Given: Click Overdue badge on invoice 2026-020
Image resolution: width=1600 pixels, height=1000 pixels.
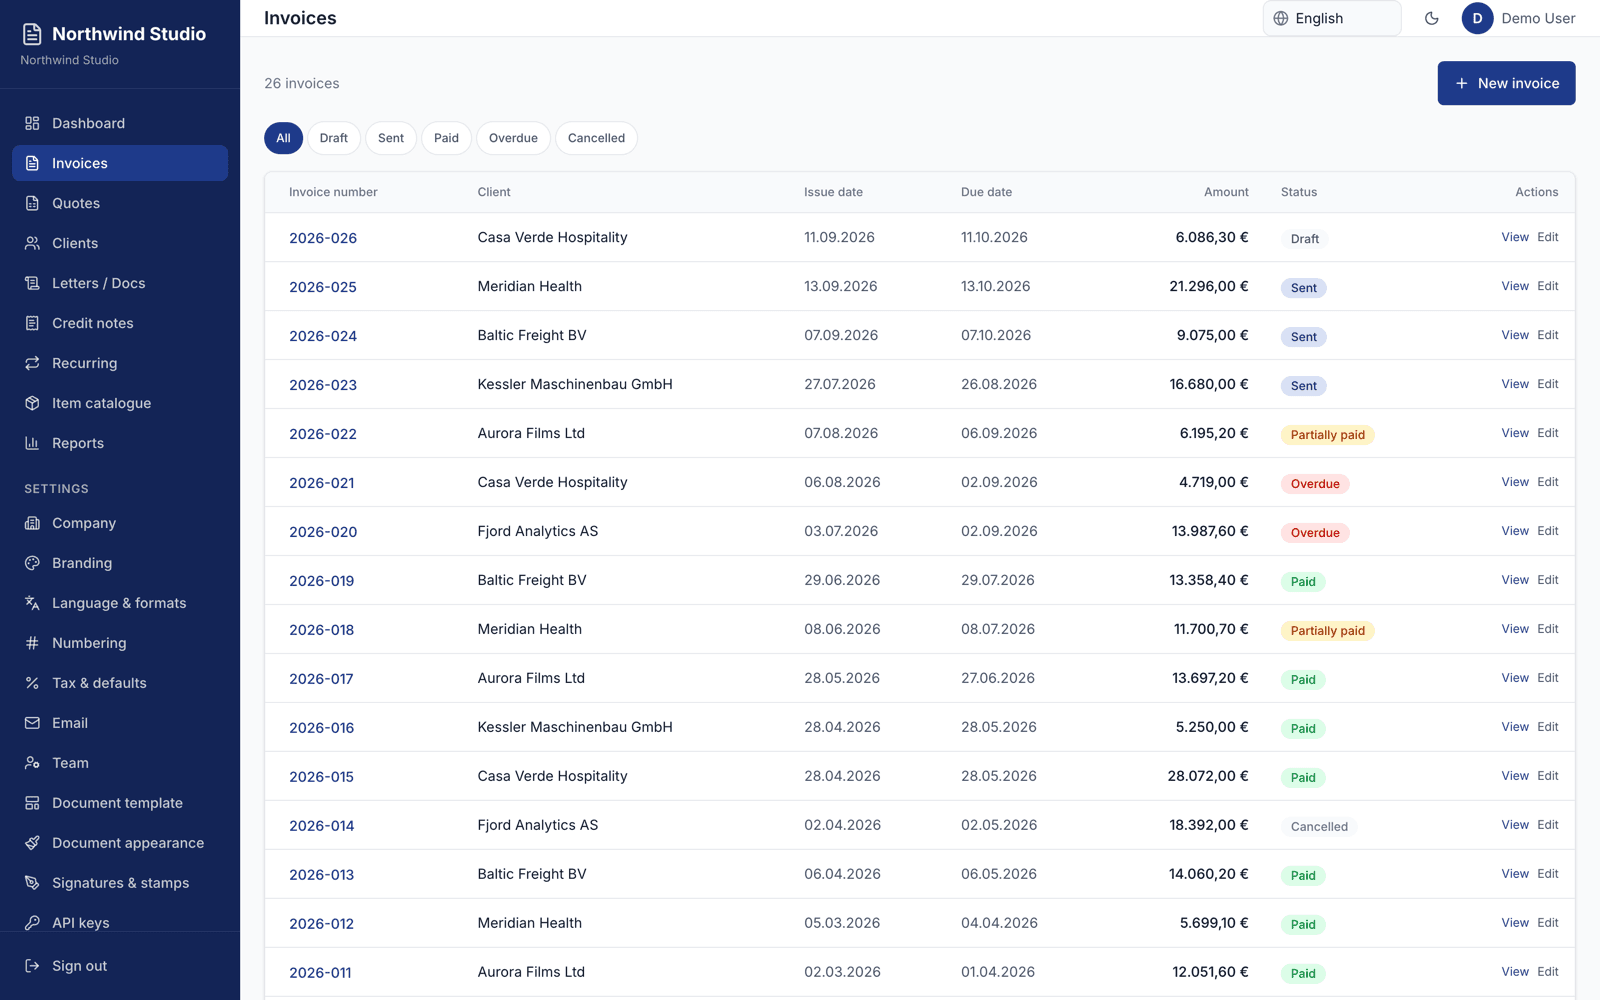Looking at the screenshot, I should coord(1315,533).
